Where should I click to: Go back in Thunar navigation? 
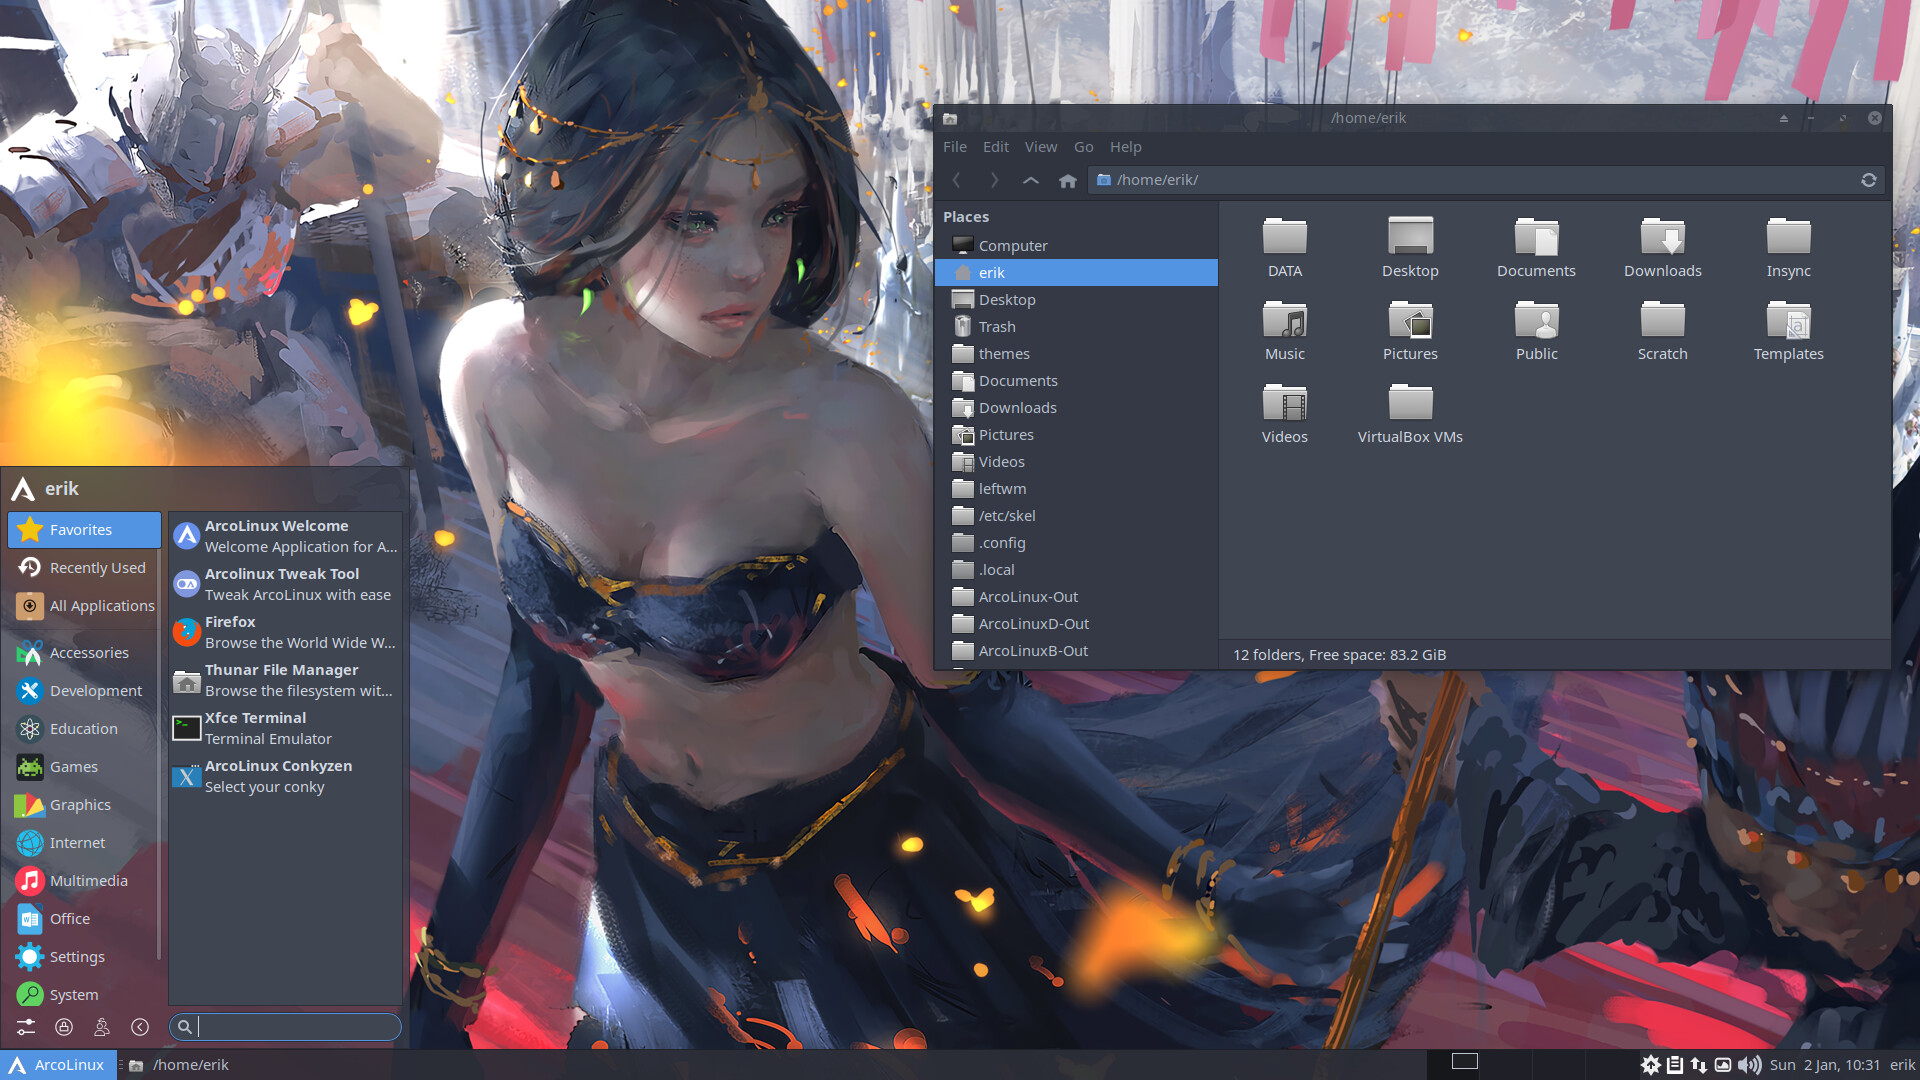956,180
